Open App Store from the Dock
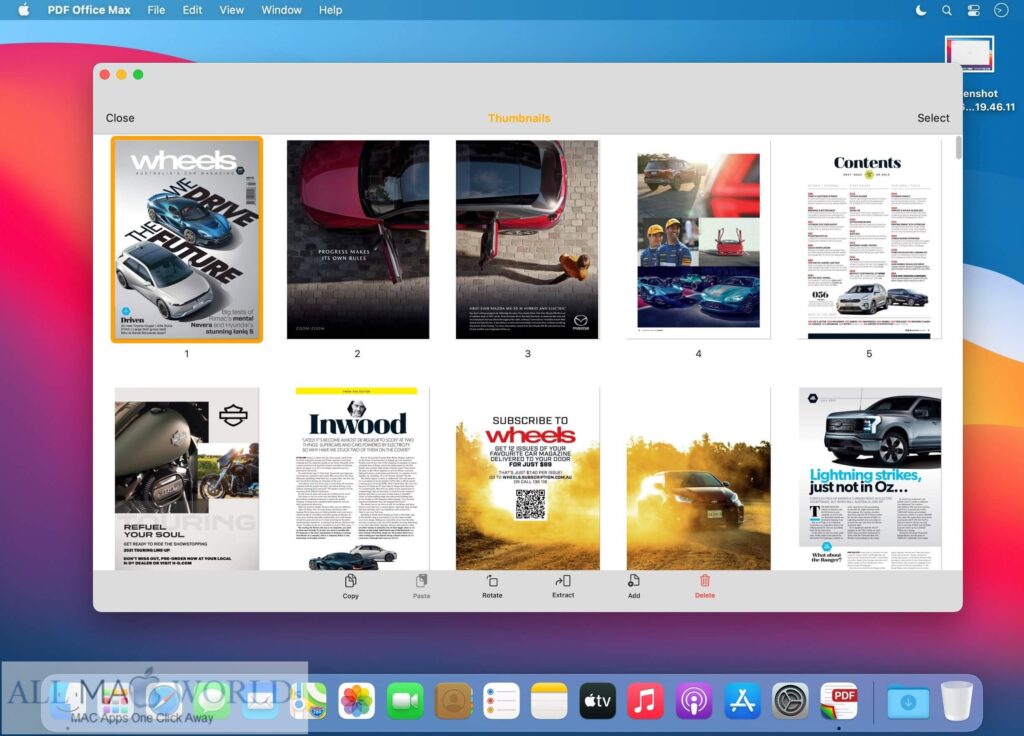Image resolution: width=1024 pixels, height=736 pixels. pos(742,701)
